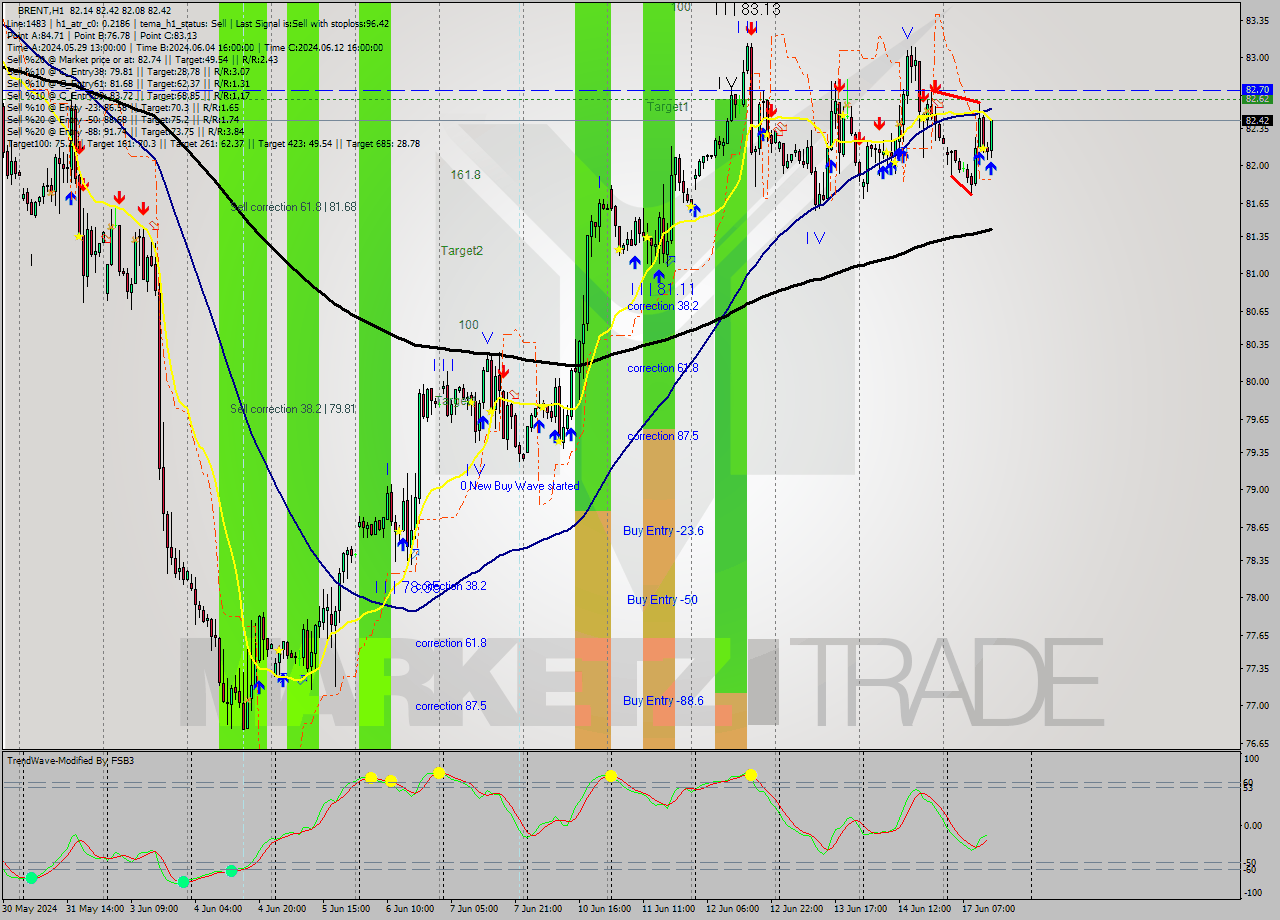Image resolution: width=1280 pixels, height=920 pixels.
Task: Click the 81.35 value on price axis
Action: pos(1258,237)
